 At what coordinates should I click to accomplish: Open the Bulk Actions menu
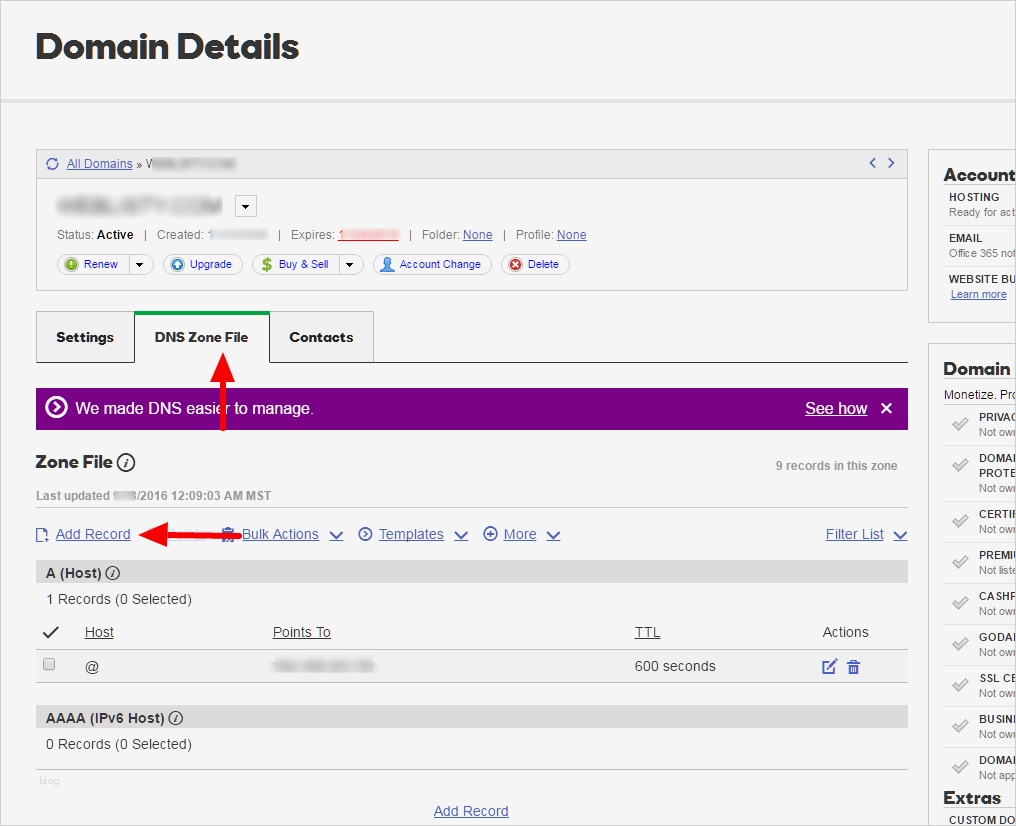(281, 534)
